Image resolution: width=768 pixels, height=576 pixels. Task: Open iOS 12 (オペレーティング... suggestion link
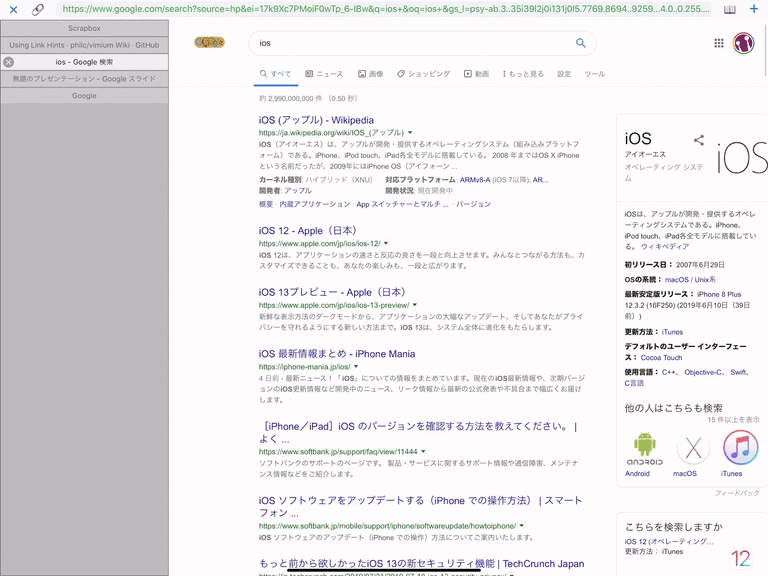click(x=669, y=541)
